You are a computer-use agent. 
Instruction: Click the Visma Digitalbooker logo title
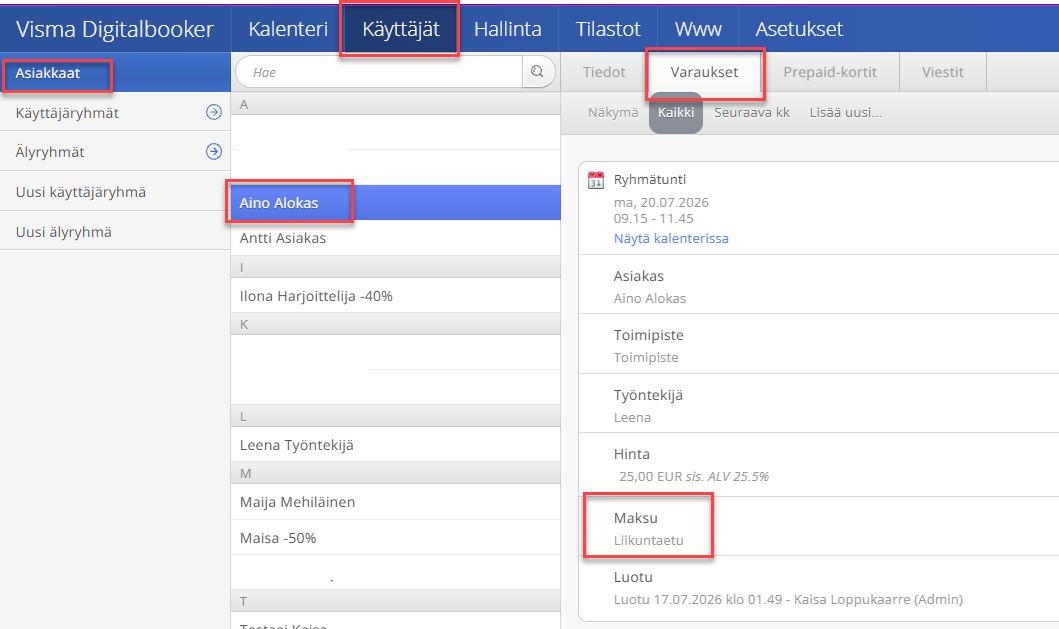point(115,29)
